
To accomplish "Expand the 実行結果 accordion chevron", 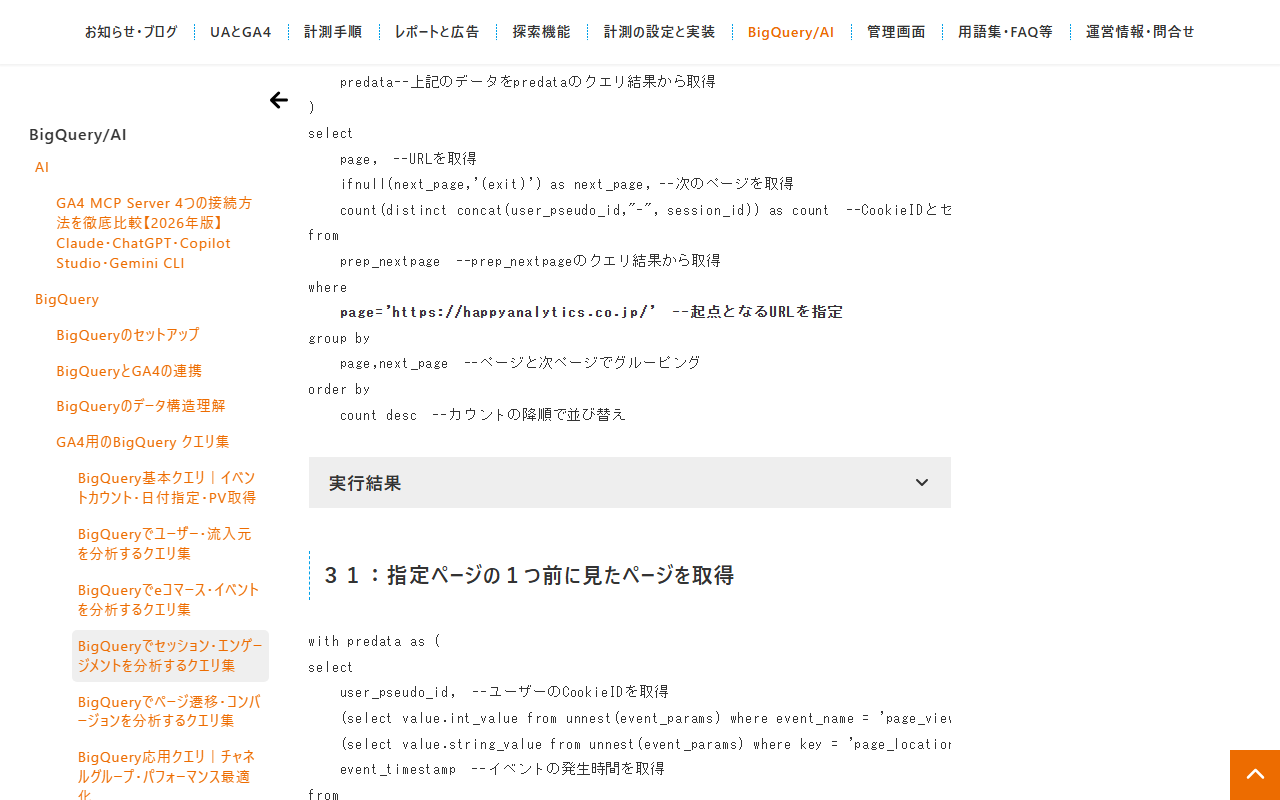I will (922, 483).
